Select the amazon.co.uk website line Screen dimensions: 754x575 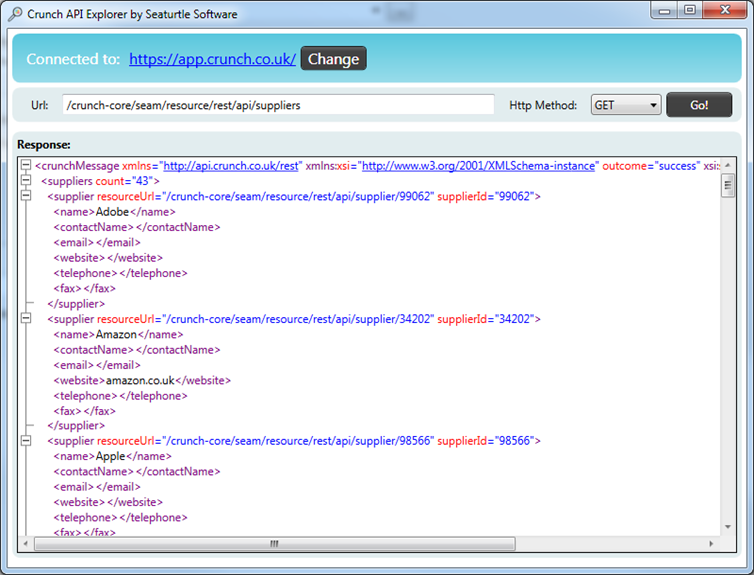pos(142,380)
